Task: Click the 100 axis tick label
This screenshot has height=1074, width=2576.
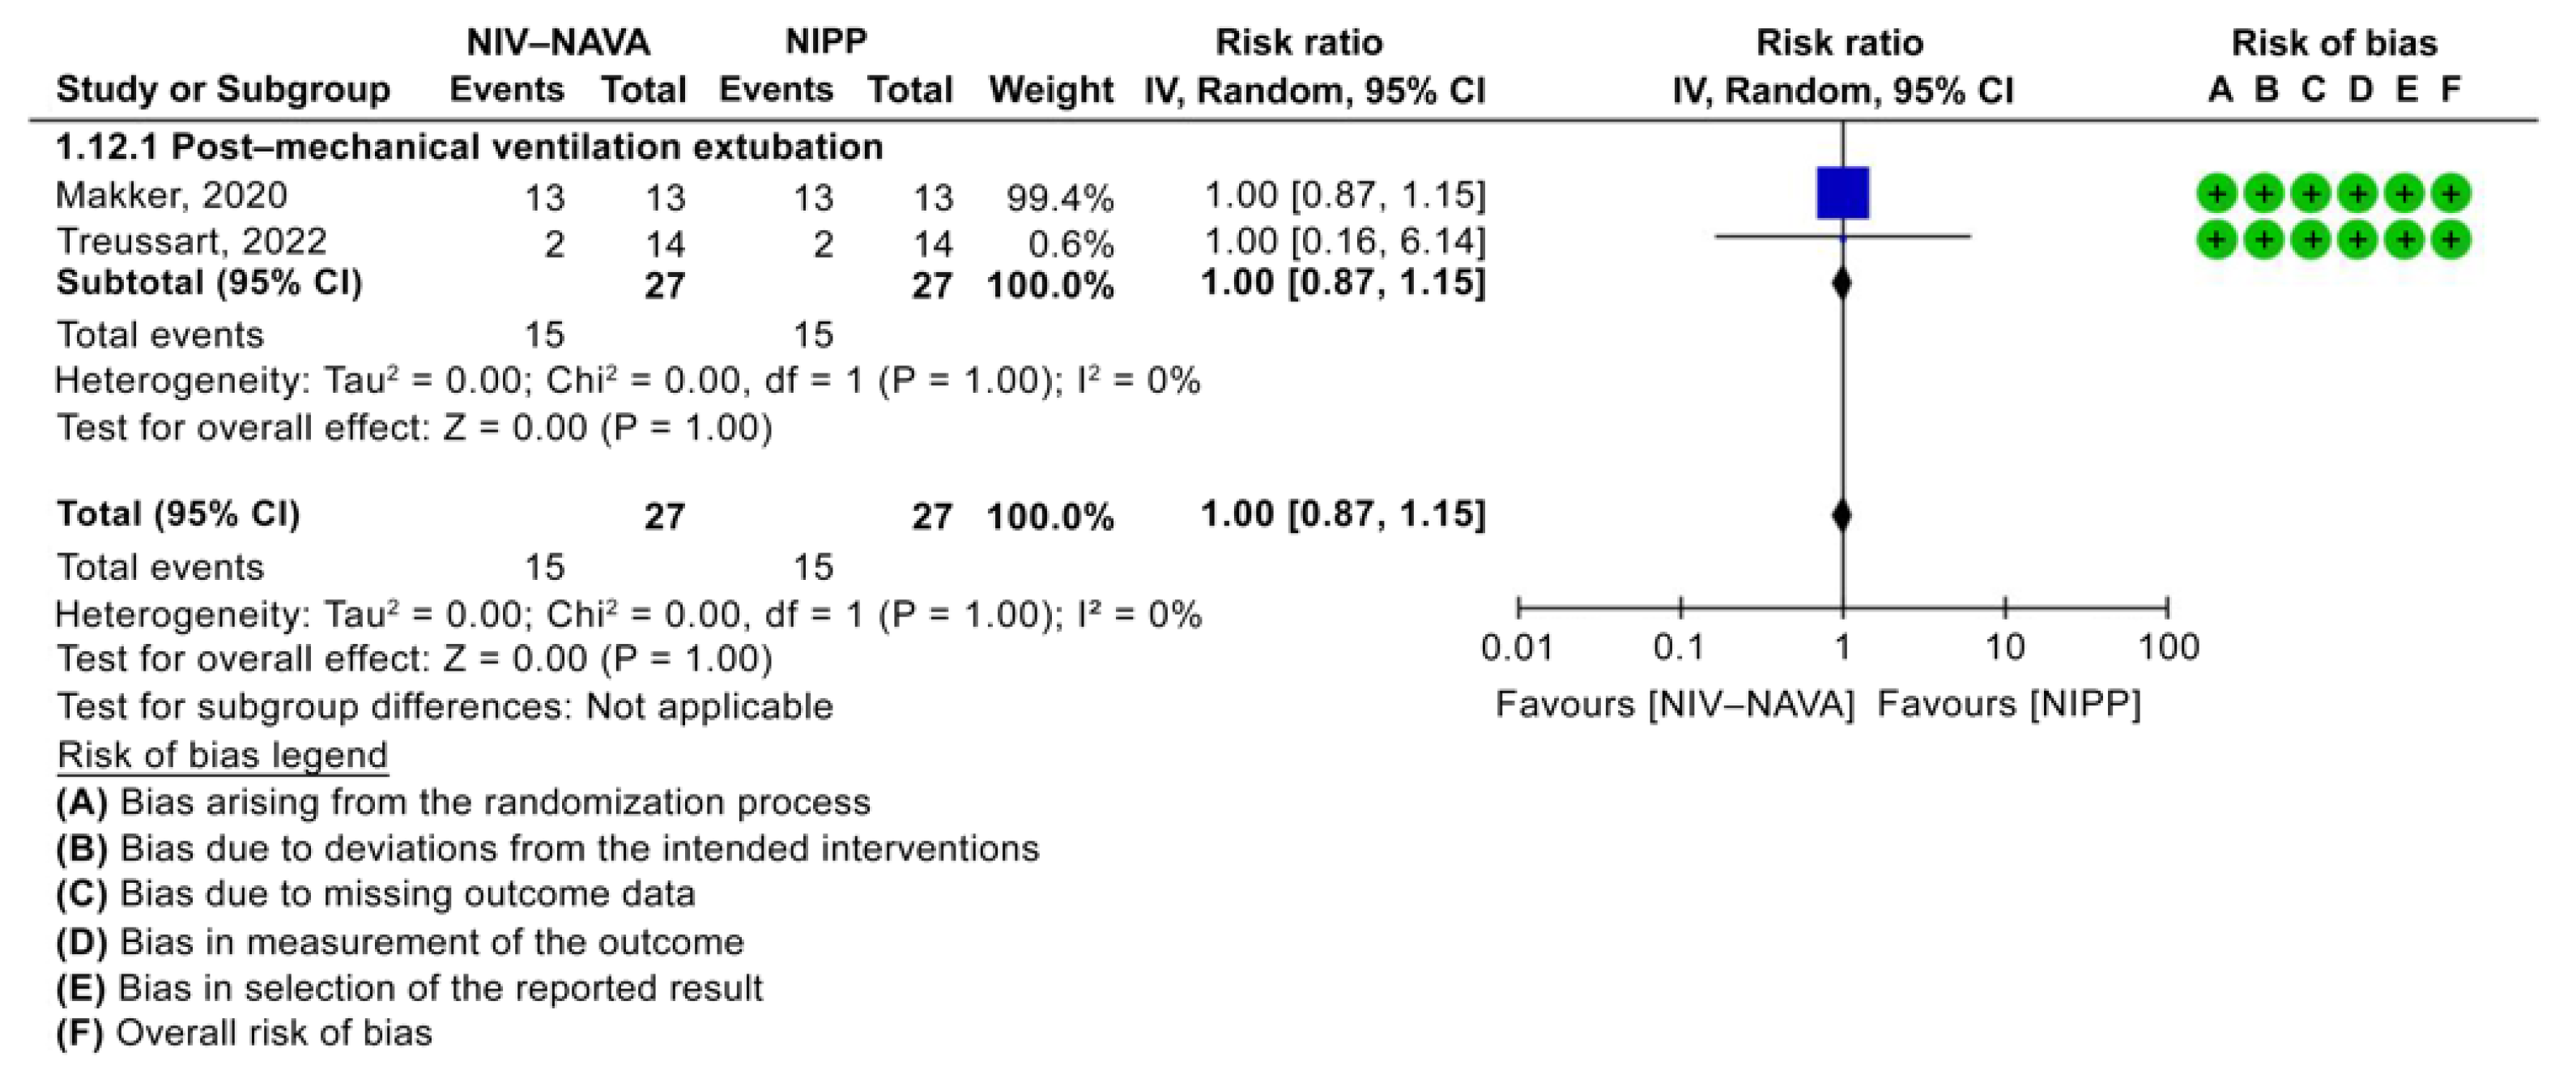Action: [2168, 648]
